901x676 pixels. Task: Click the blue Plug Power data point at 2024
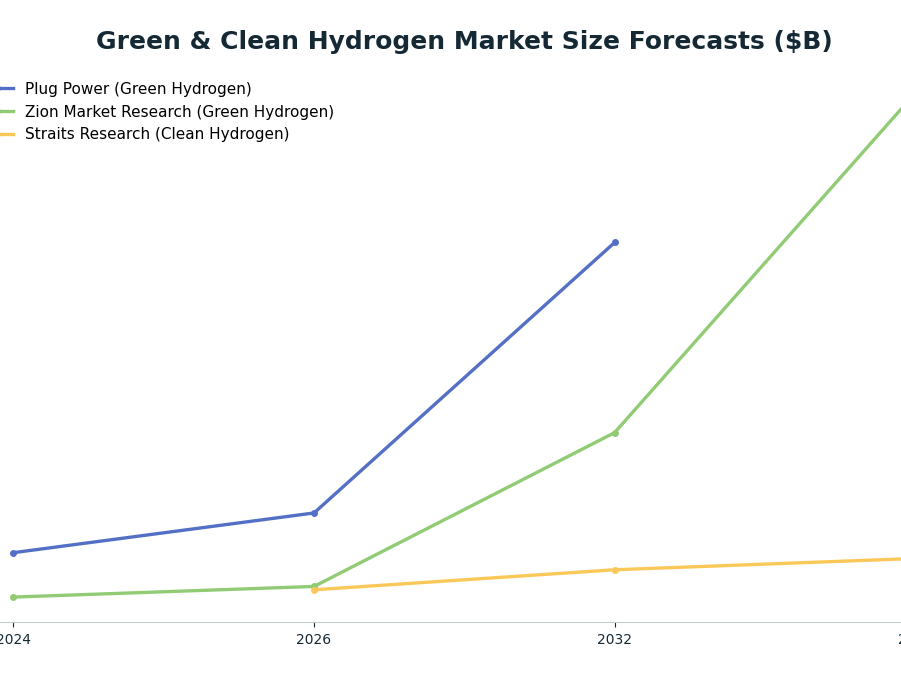coord(14,553)
